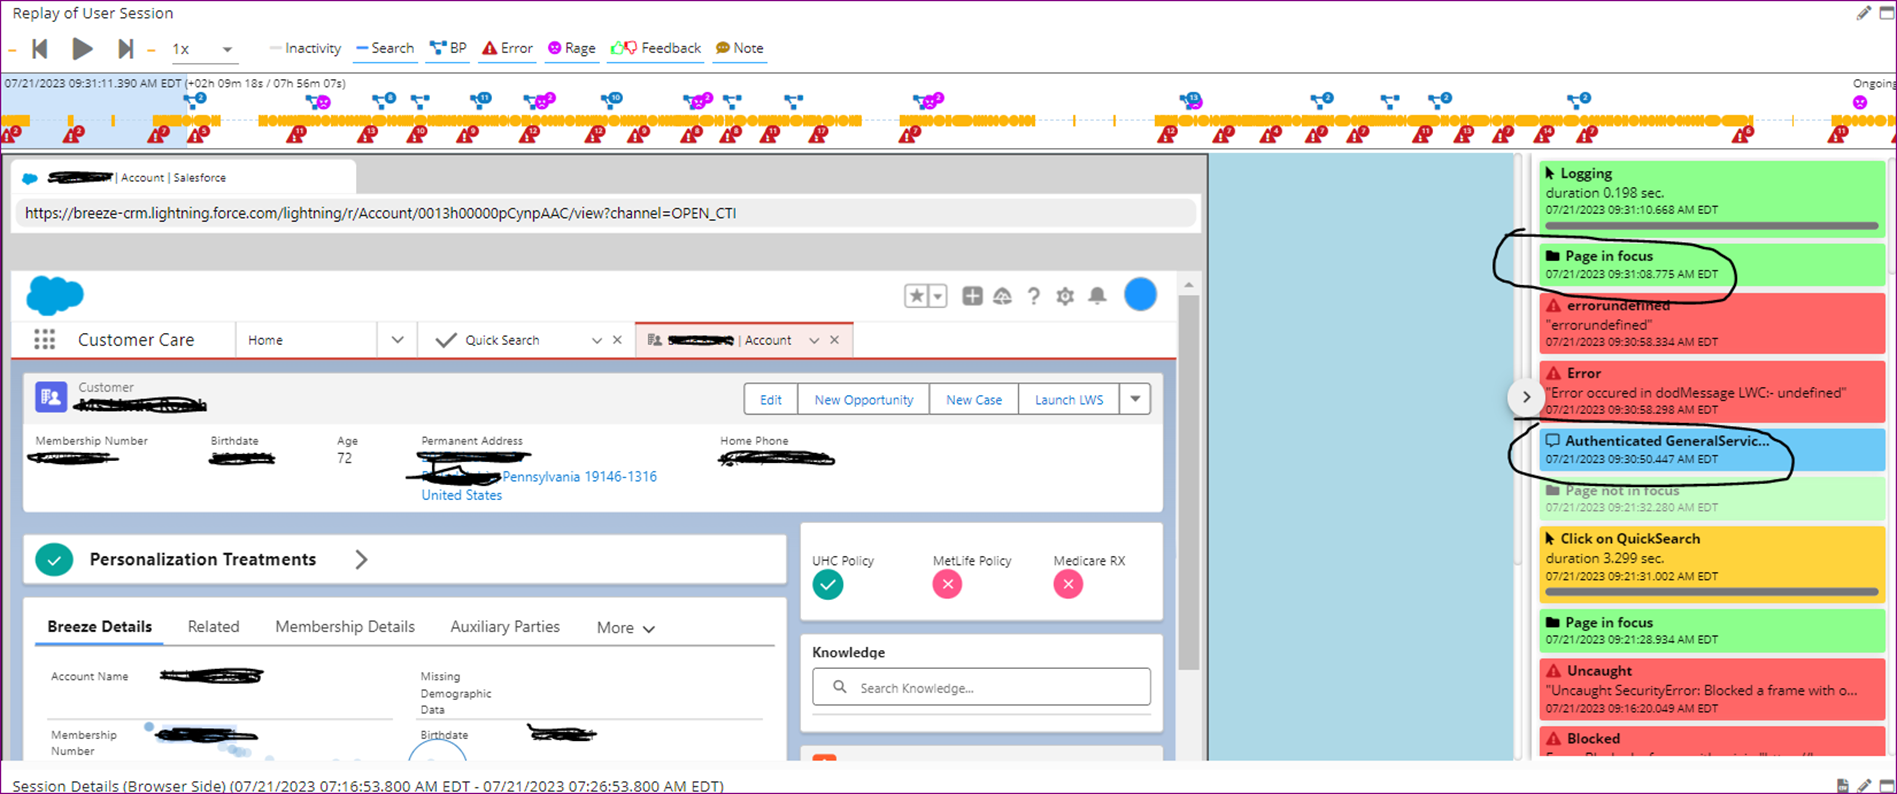Click the global actions plus icon
The height and width of the screenshot is (794, 1897).
click(971, 296)
